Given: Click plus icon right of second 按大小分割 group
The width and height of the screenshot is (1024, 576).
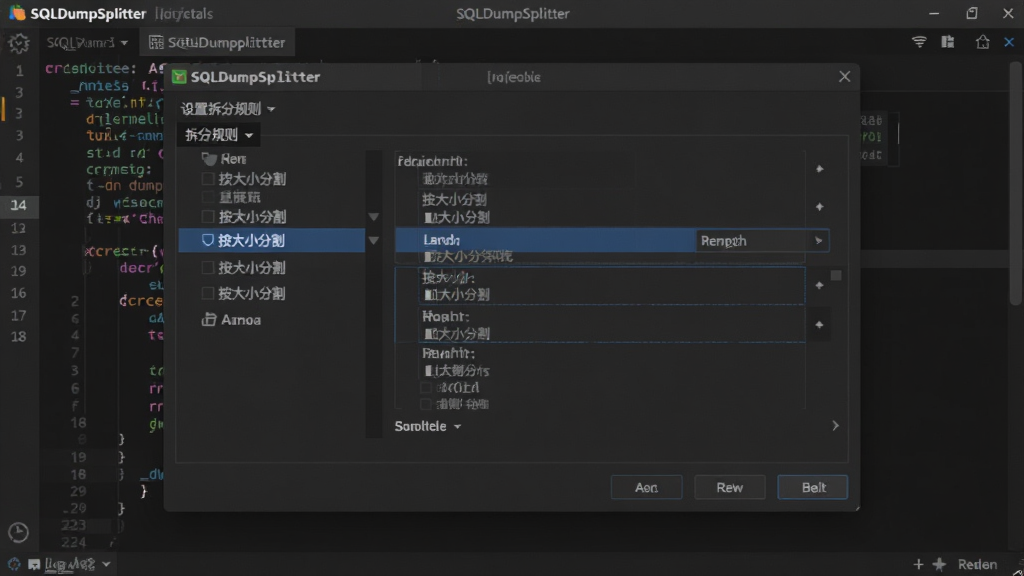Looking at the screenshot, I should pos(820,207).
